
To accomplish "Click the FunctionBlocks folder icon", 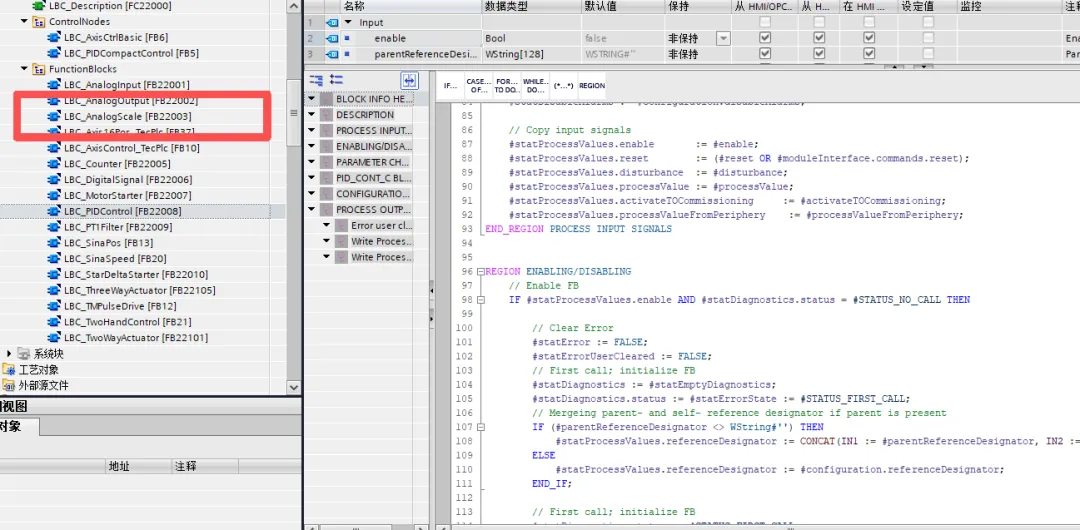I will click(x=39, y=69).
